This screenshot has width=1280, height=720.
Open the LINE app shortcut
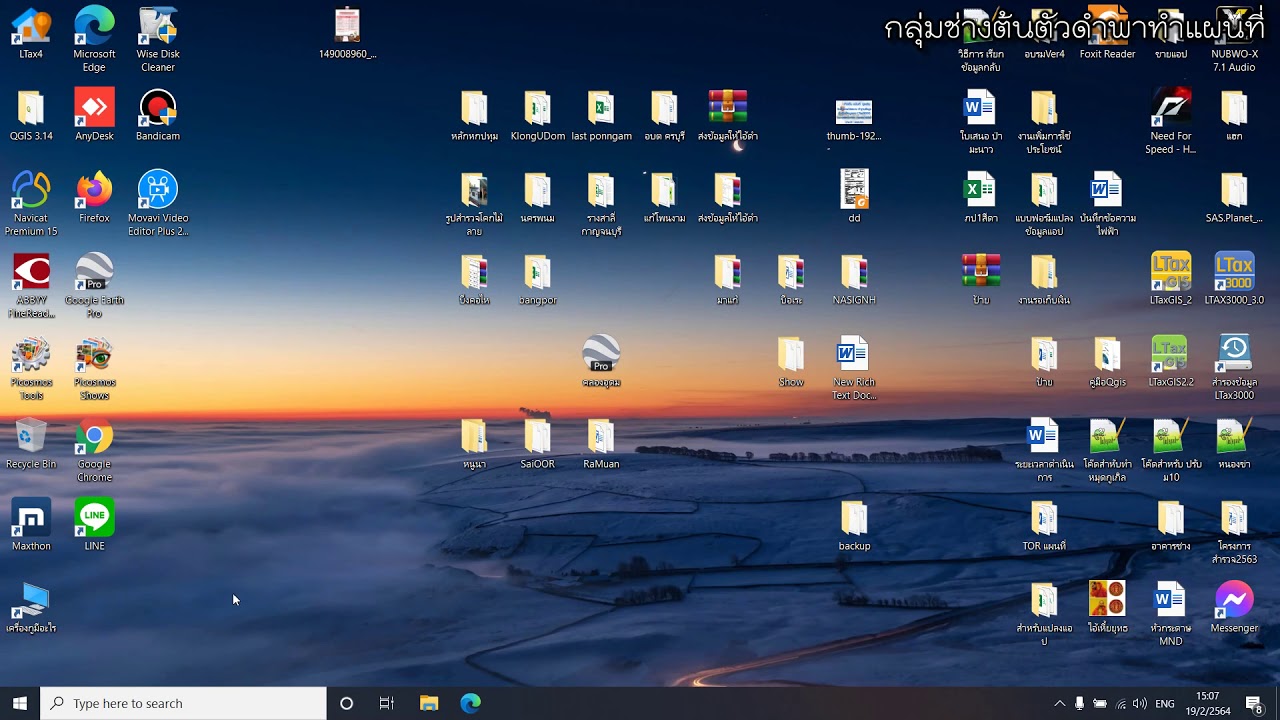pyautogui.click(x=94, y=525)
